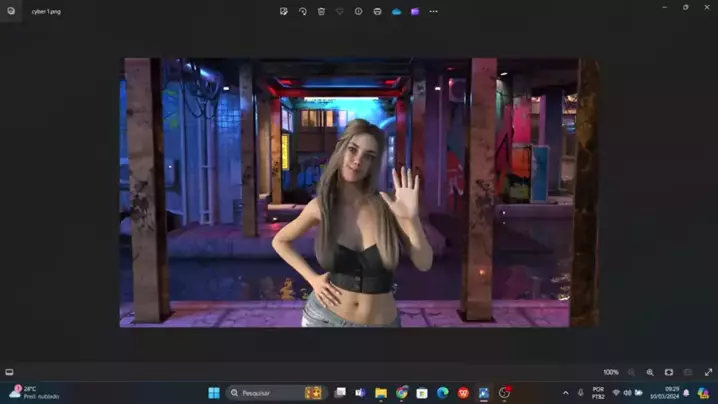This screenshot has width=718, height=404.
Task: Click the Pesquisar taskbar search box
Action: 276,393
